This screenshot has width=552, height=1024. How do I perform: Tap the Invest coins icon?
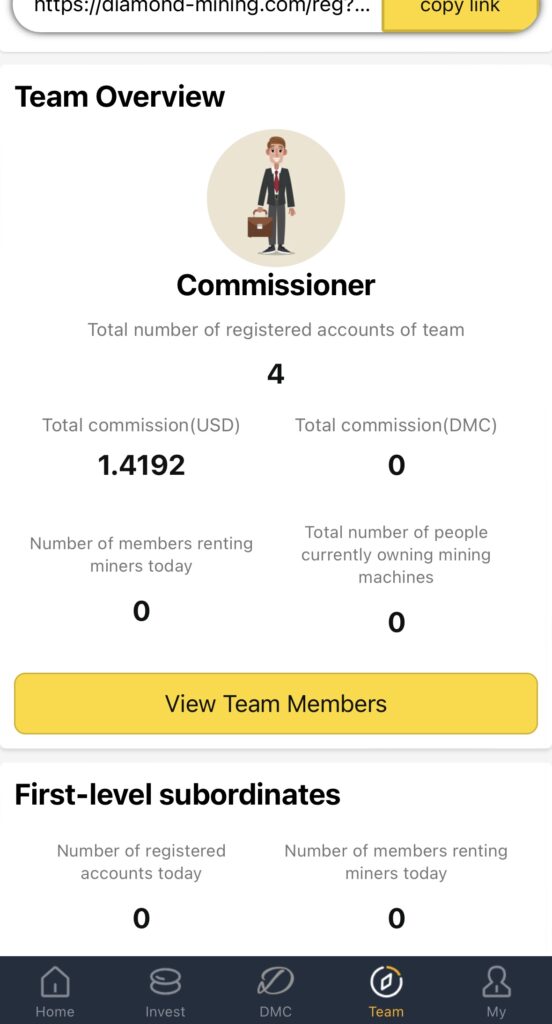pos(165,982)
